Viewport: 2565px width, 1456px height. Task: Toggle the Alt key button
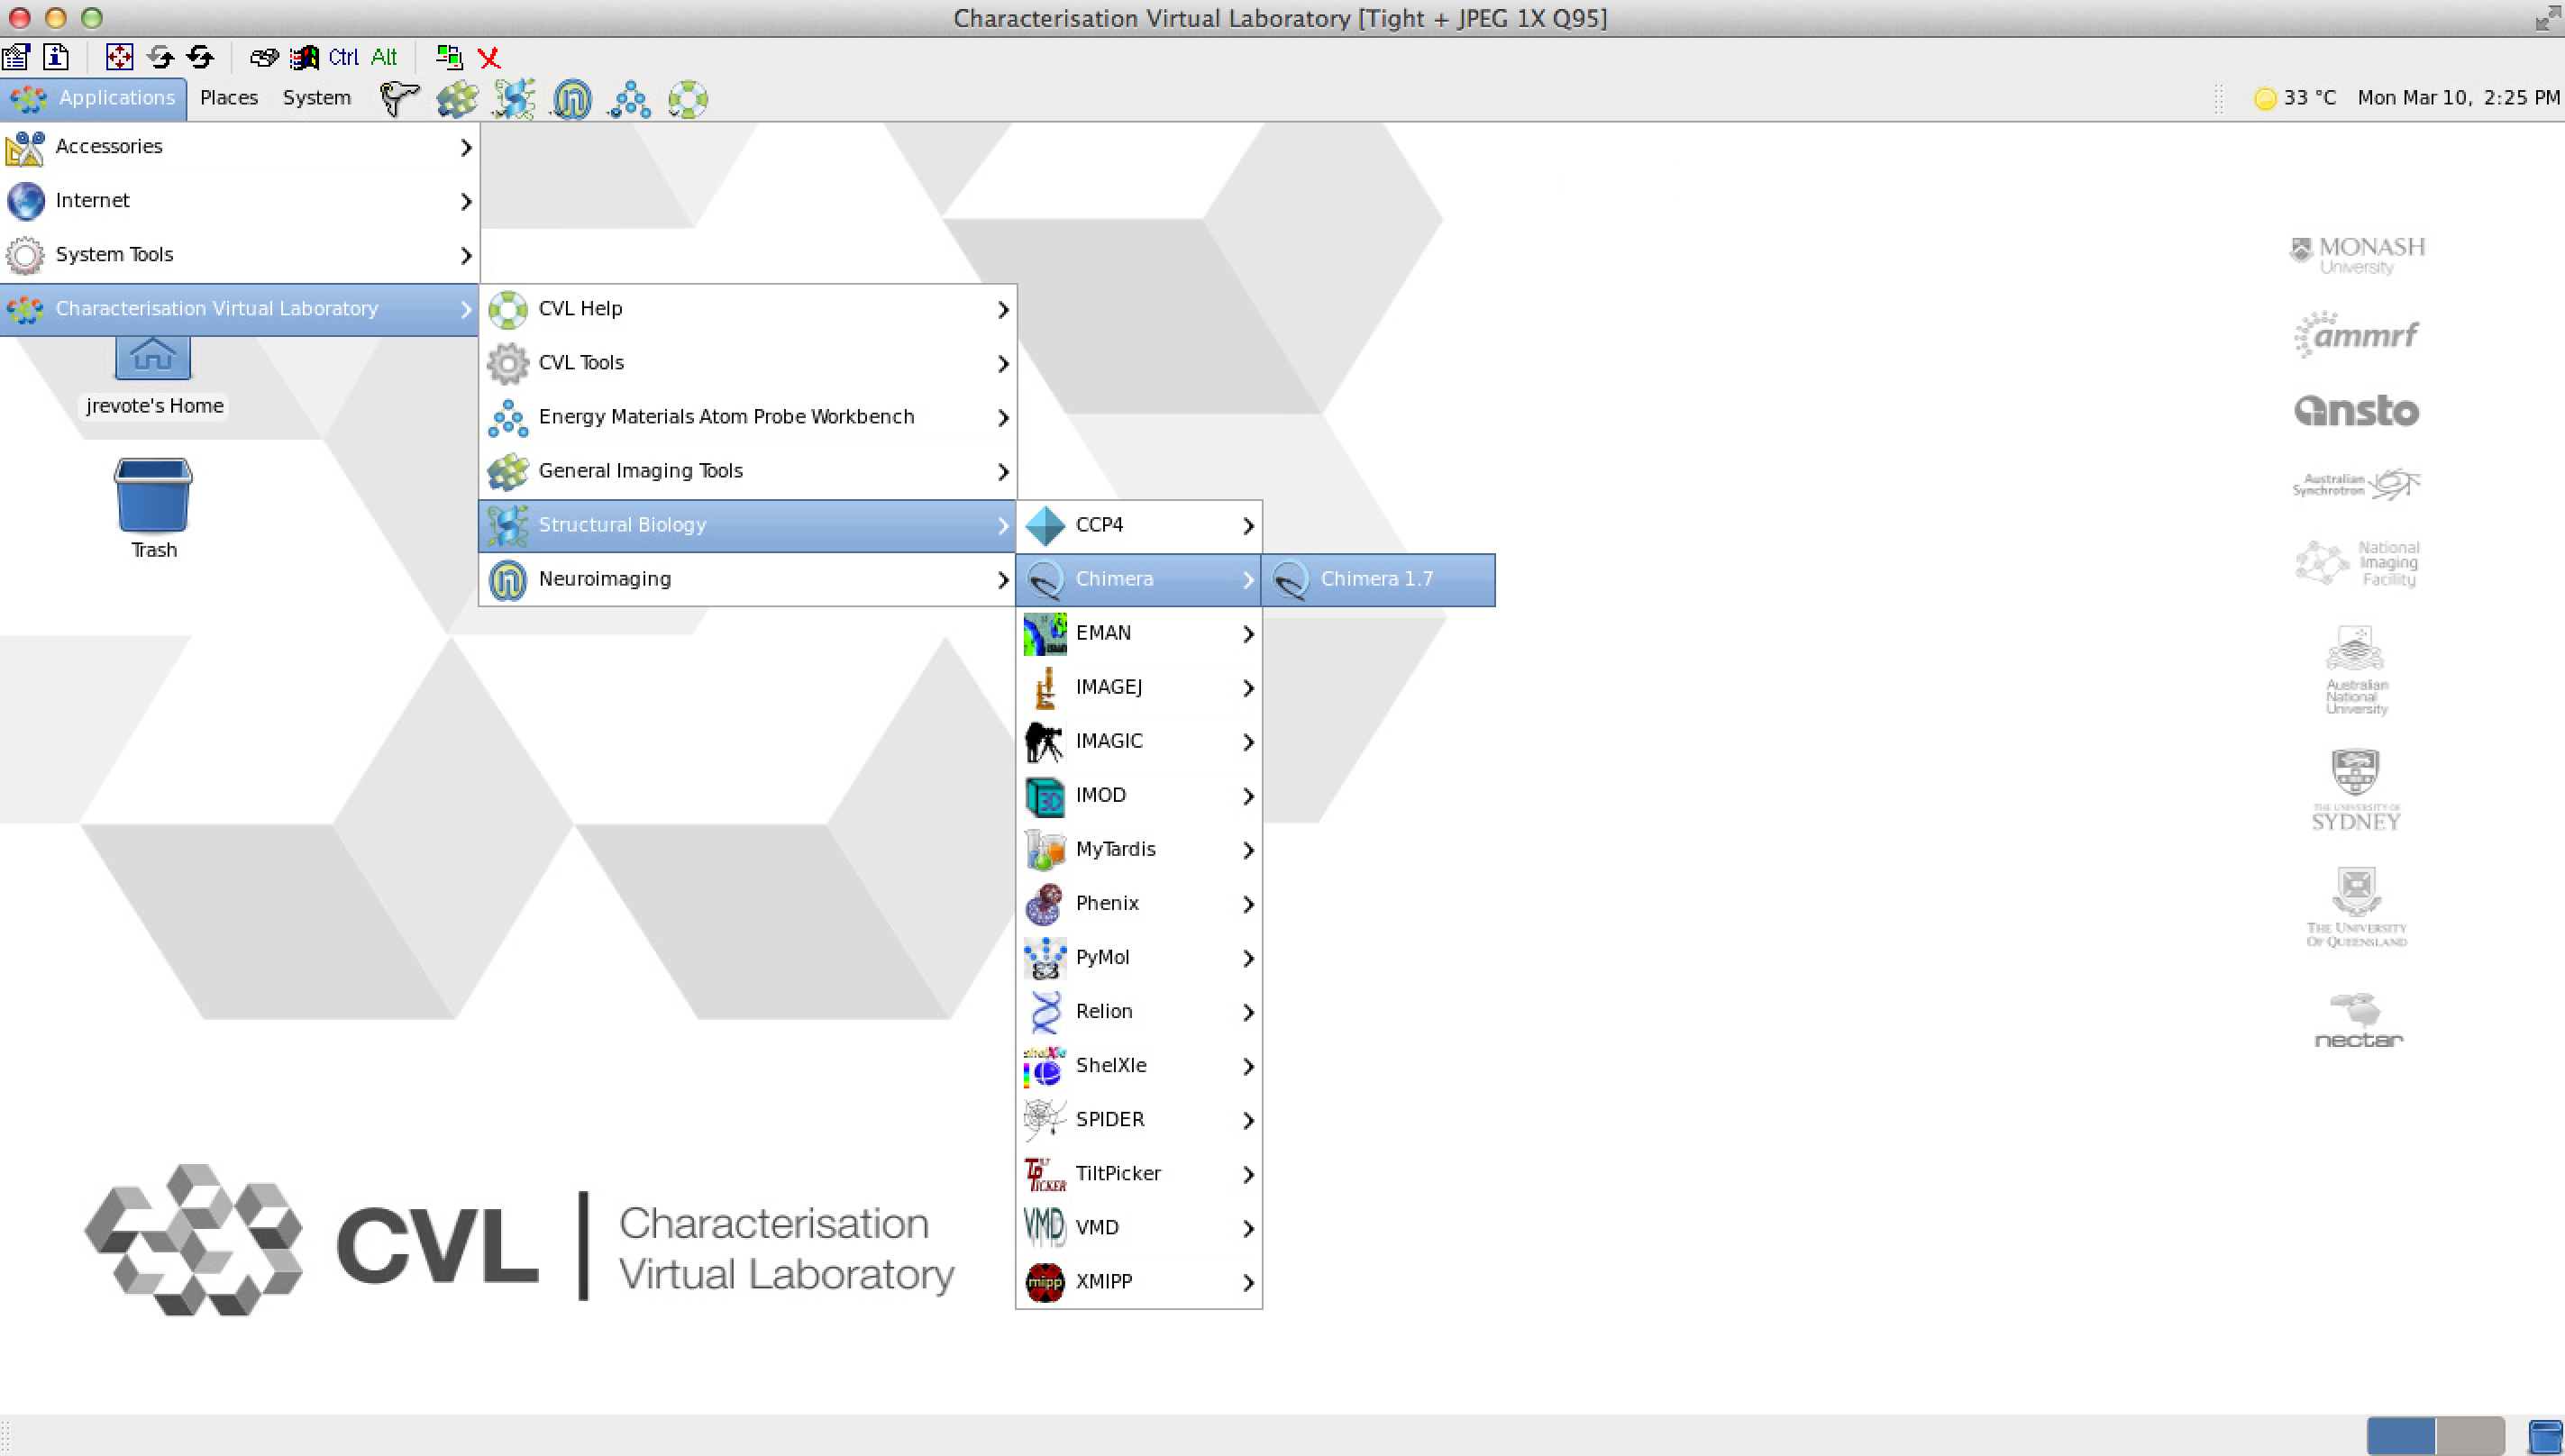[384, 57]
